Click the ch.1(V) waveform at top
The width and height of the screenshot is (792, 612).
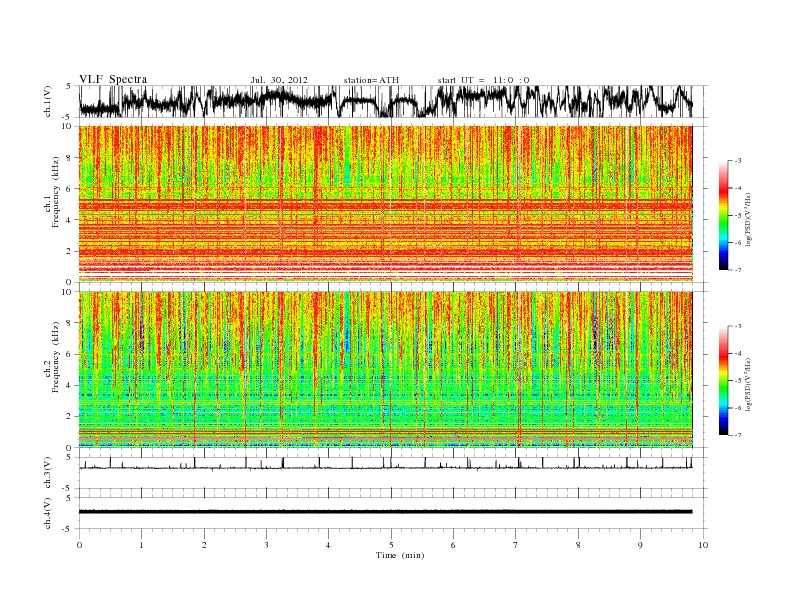(386, 101)
